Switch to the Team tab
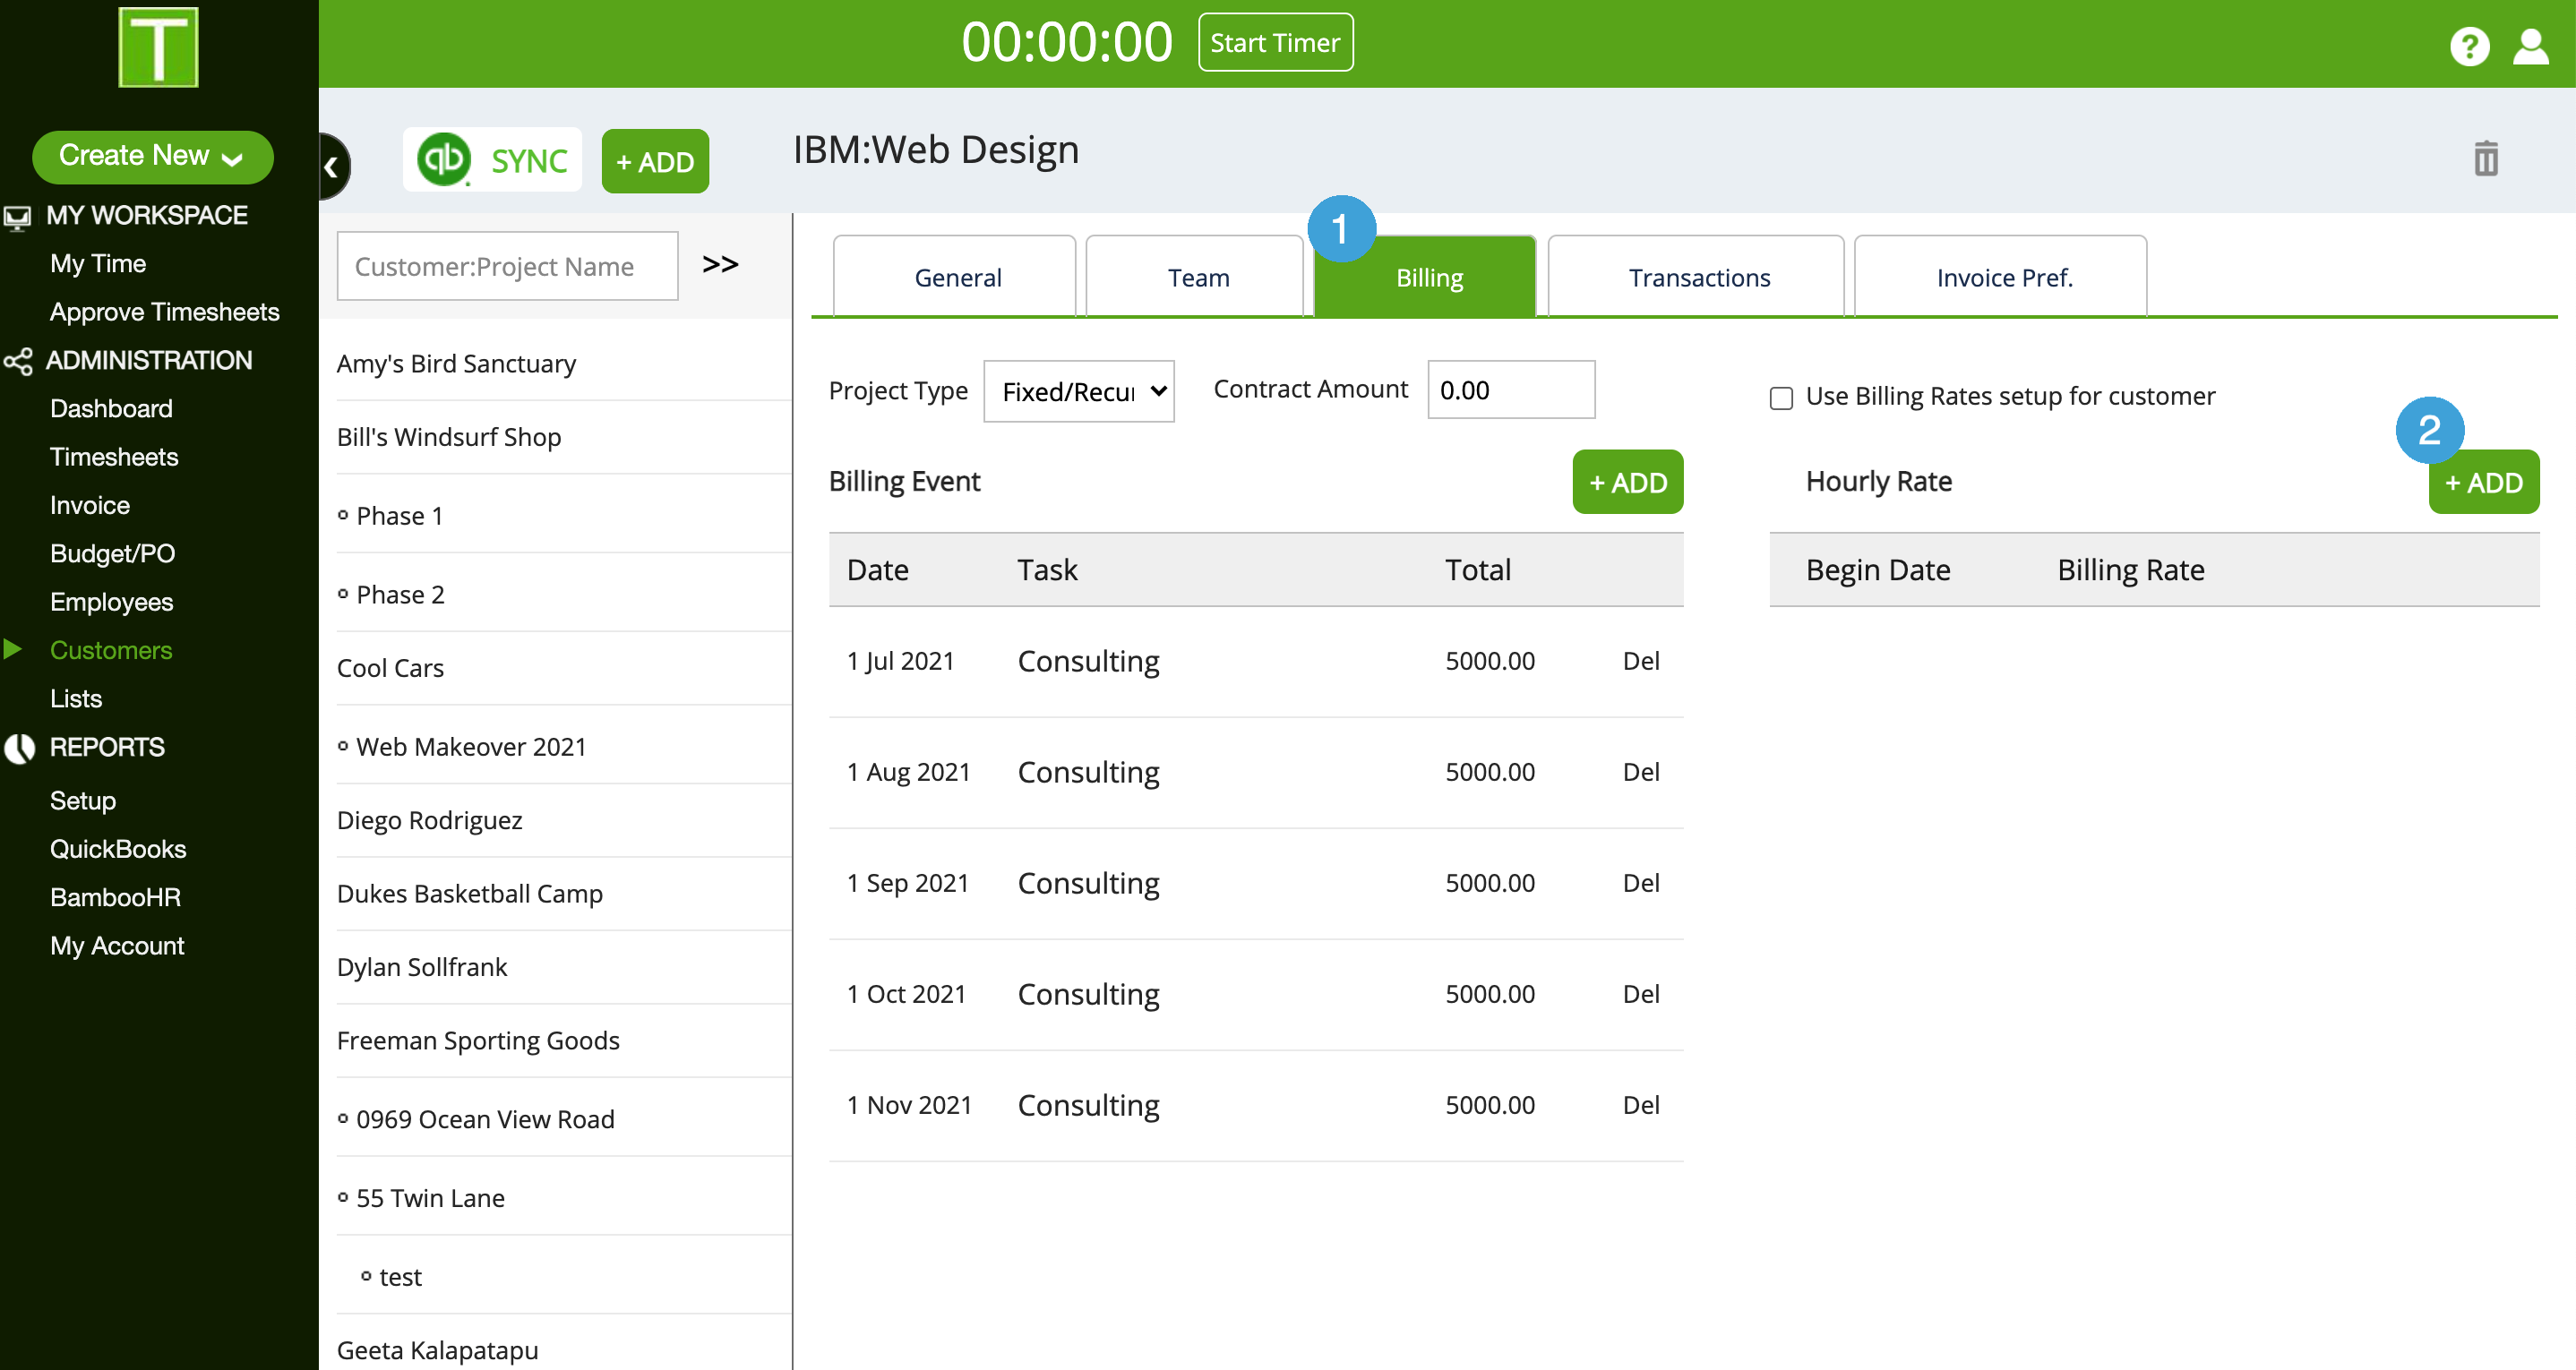Image resolution: width=2576 pixels, height=1370 pixels. point(1196,277)
